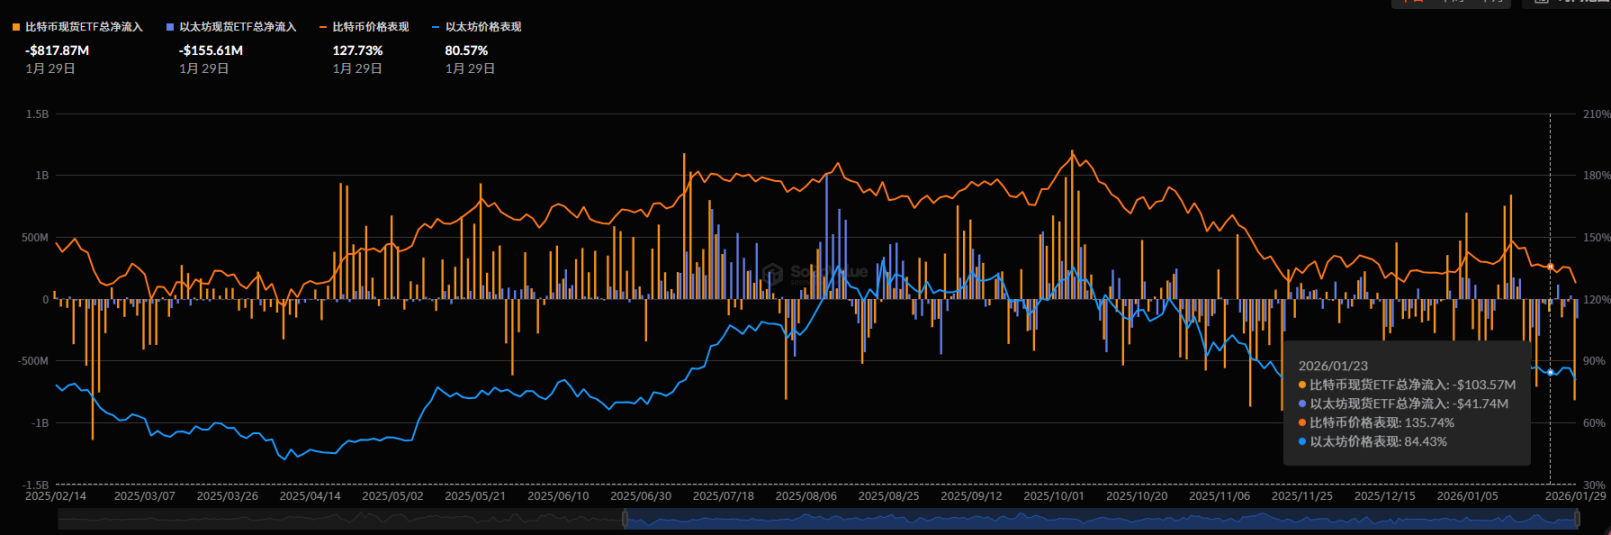Click the left handle of the range slider
1611x535 pixels.
[625, 519]
